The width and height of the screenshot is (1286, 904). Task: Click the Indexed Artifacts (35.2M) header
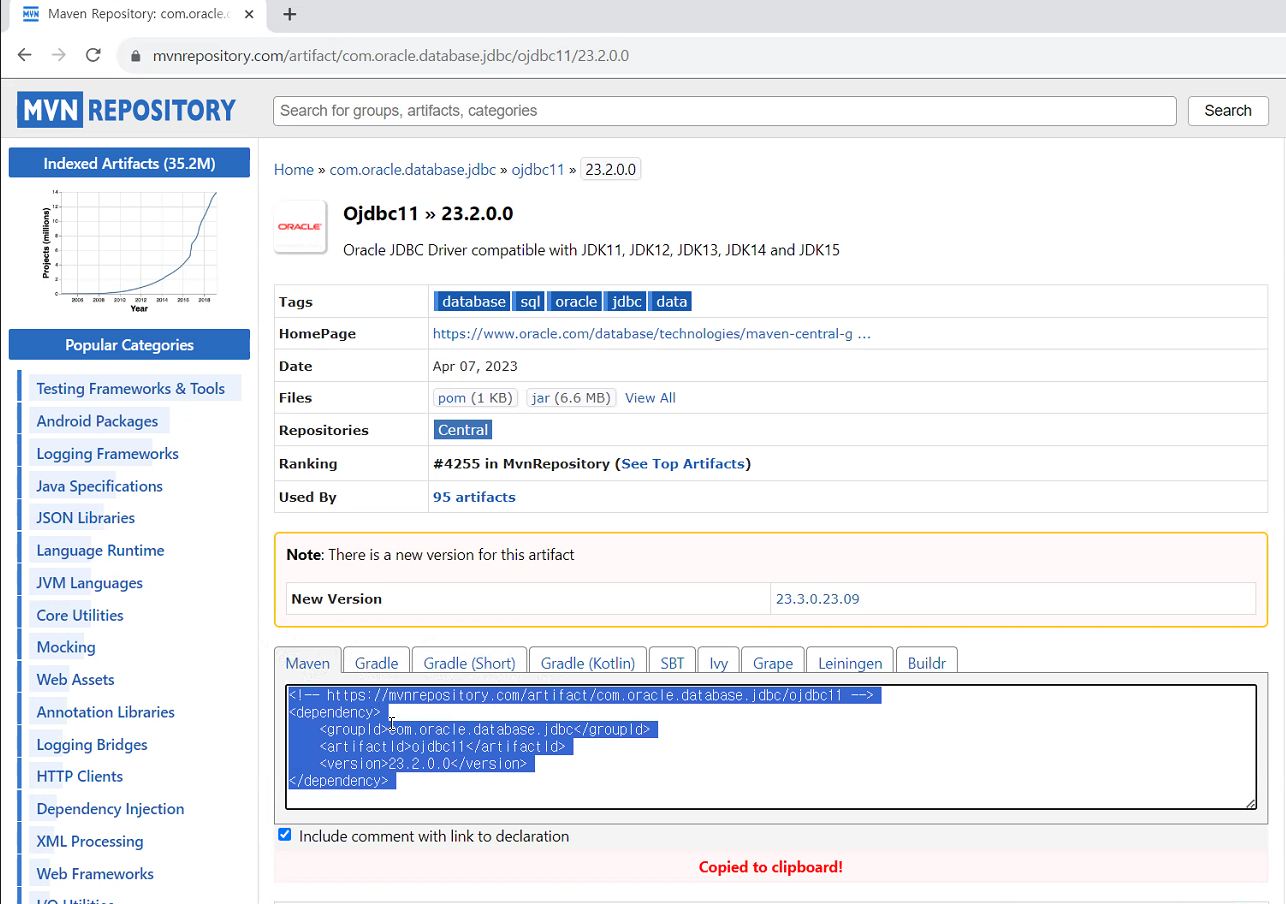(x=129, y=163)
